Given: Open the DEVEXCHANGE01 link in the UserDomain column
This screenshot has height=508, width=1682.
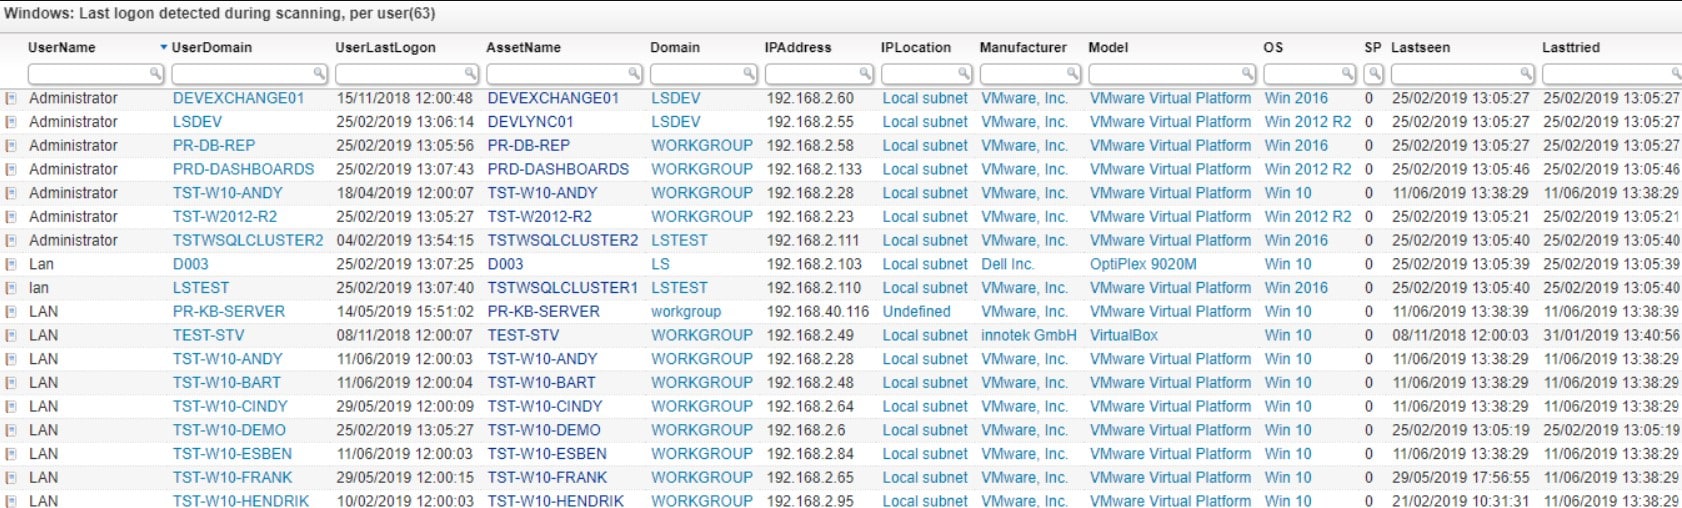Looking at the screenshot, I should (238, 98).
